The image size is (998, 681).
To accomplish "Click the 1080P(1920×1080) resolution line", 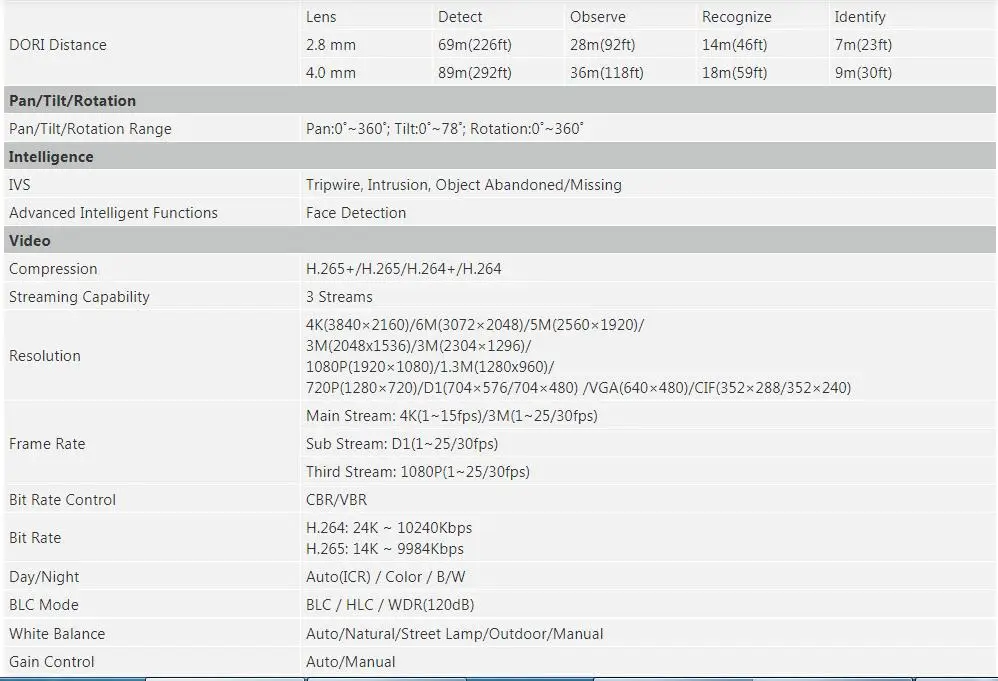I will [430, 367].
